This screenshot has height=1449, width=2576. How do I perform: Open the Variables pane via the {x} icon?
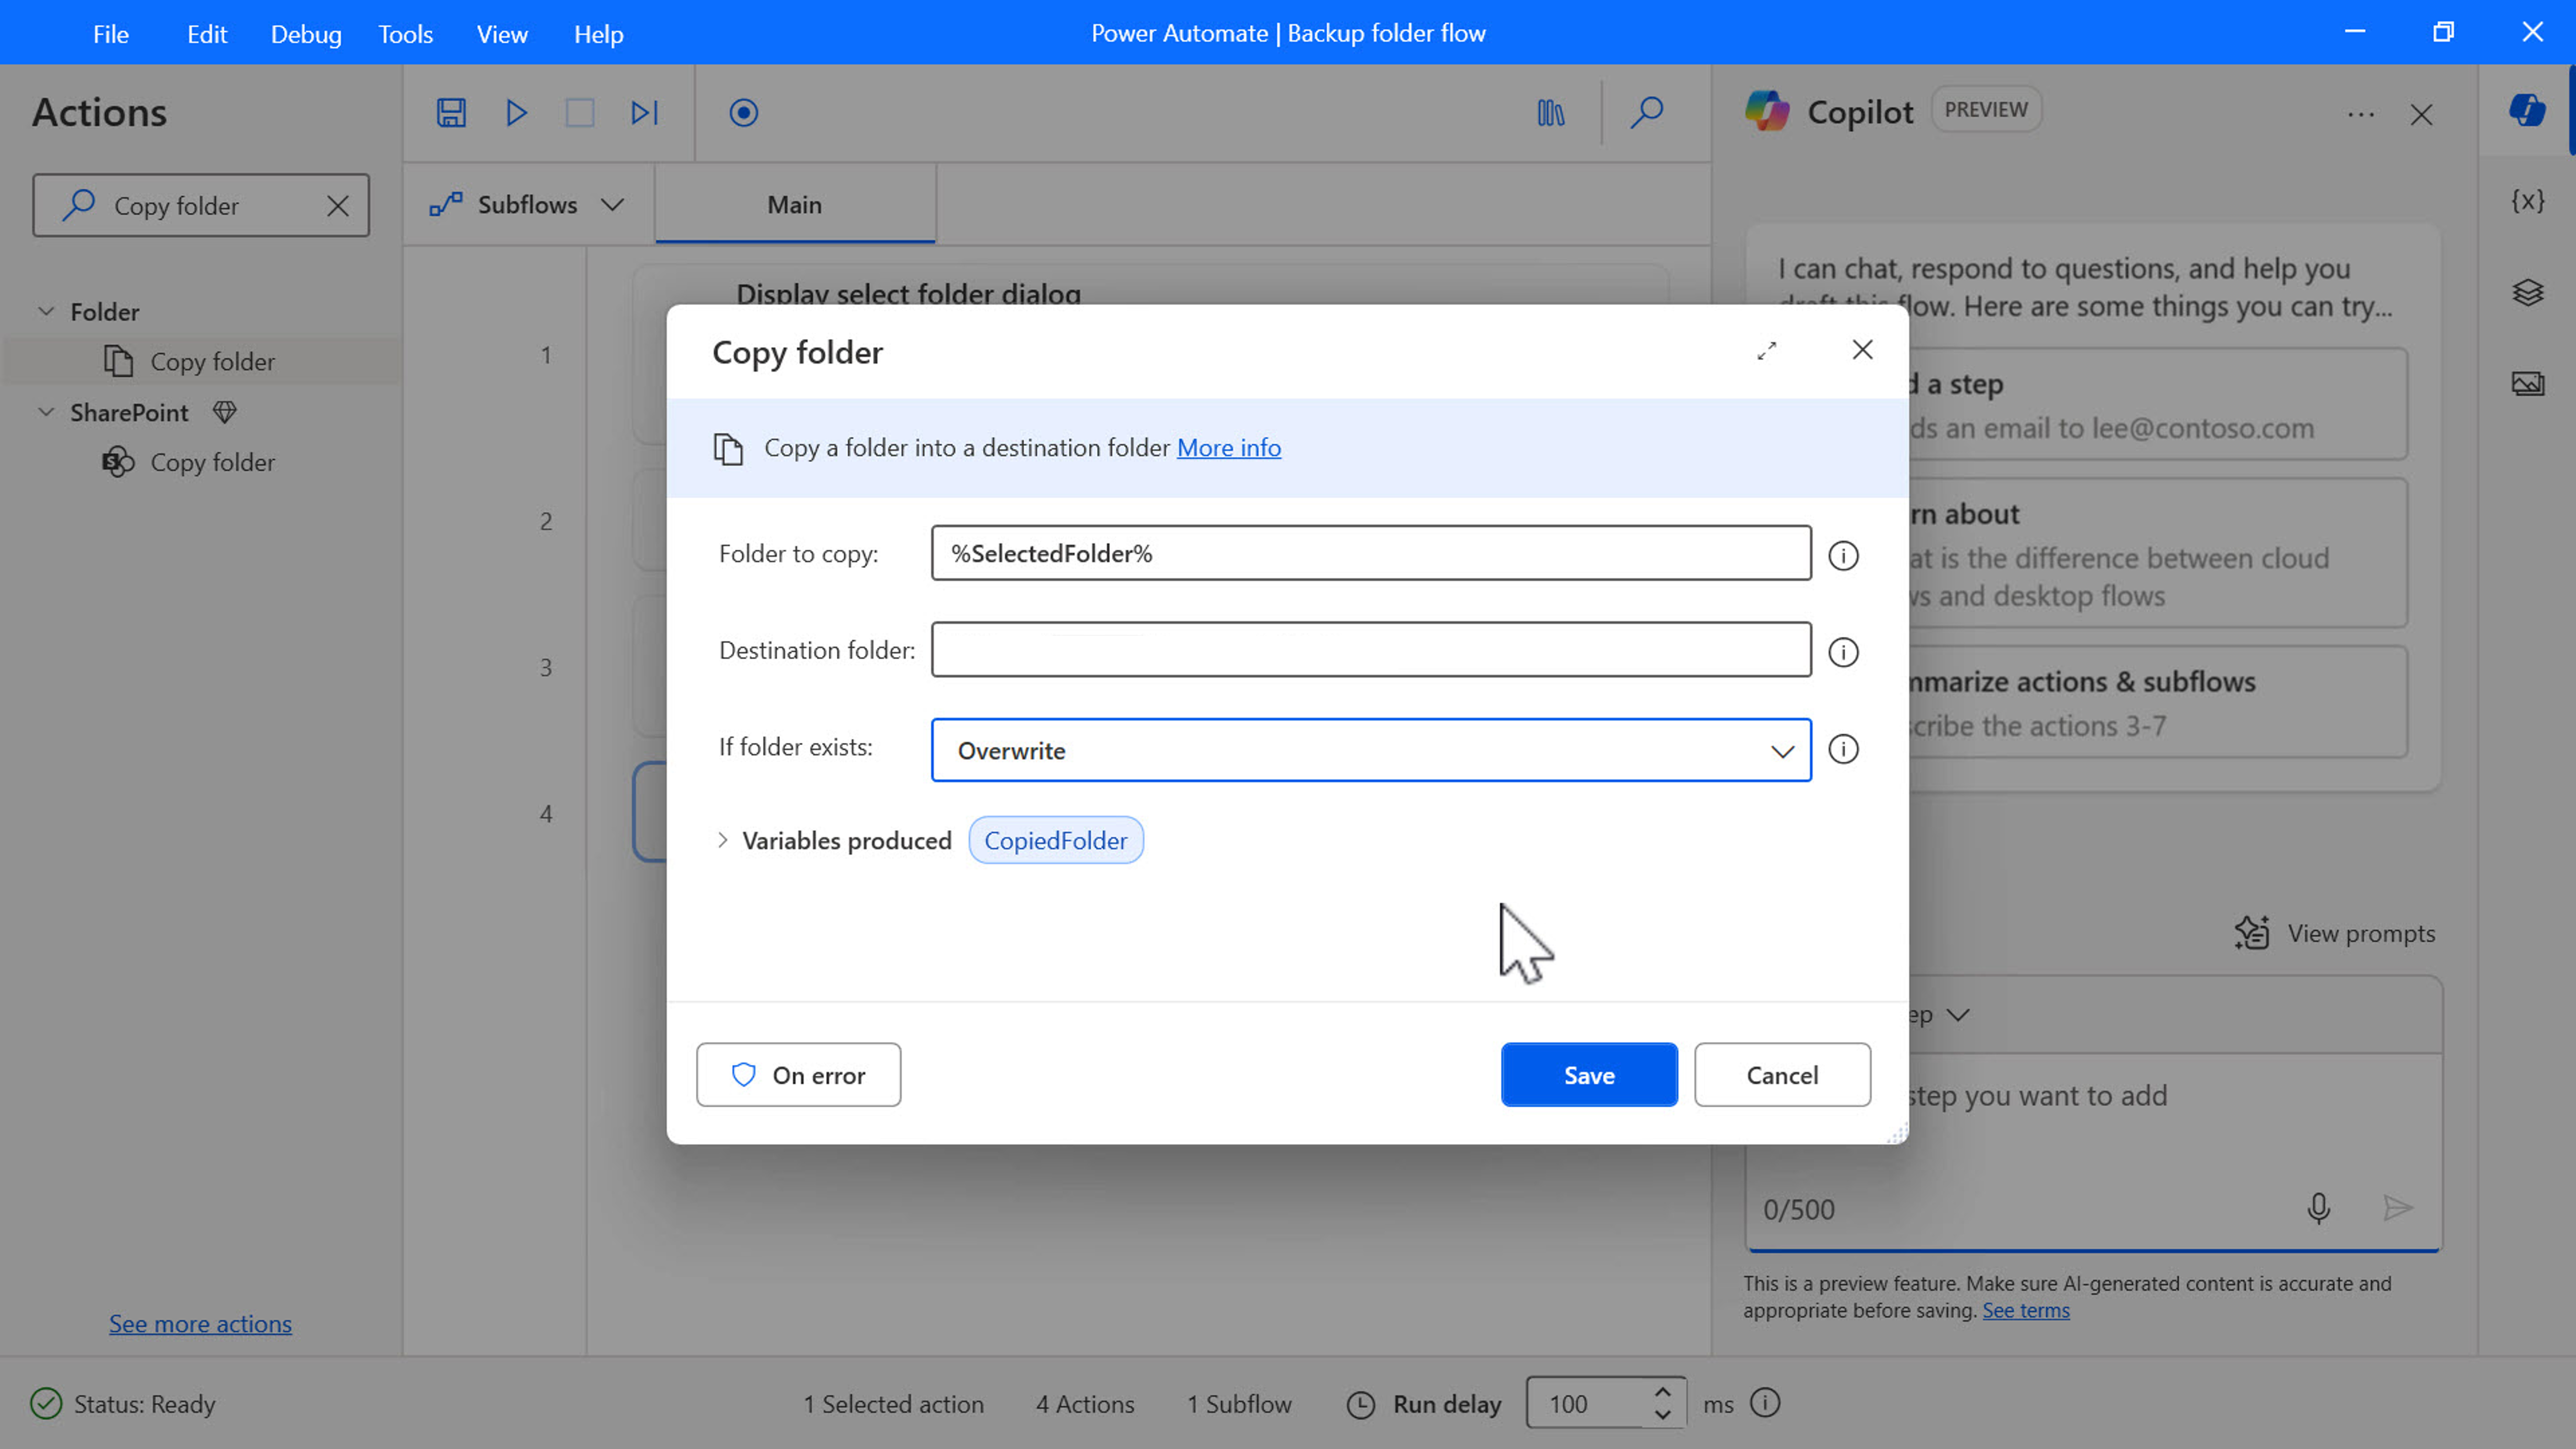2528,201
